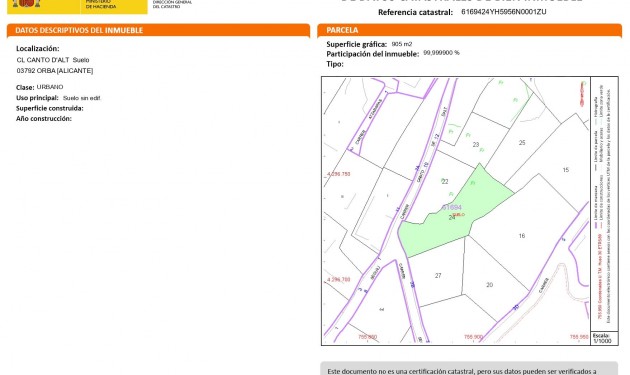The image size is (630, 375).
Task: Select the address 'CL CANTO D'ALT Suelo'
Action: click(53, 60)
